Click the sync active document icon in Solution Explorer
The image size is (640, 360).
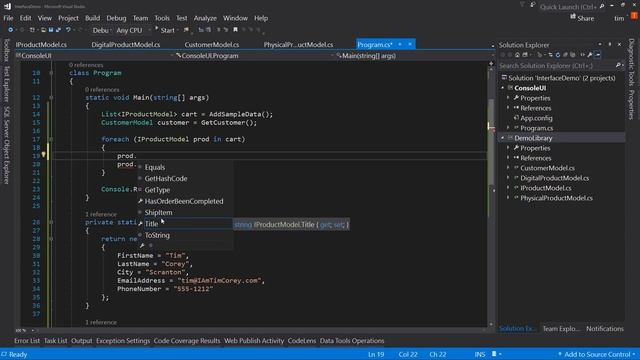pos(550,55)
